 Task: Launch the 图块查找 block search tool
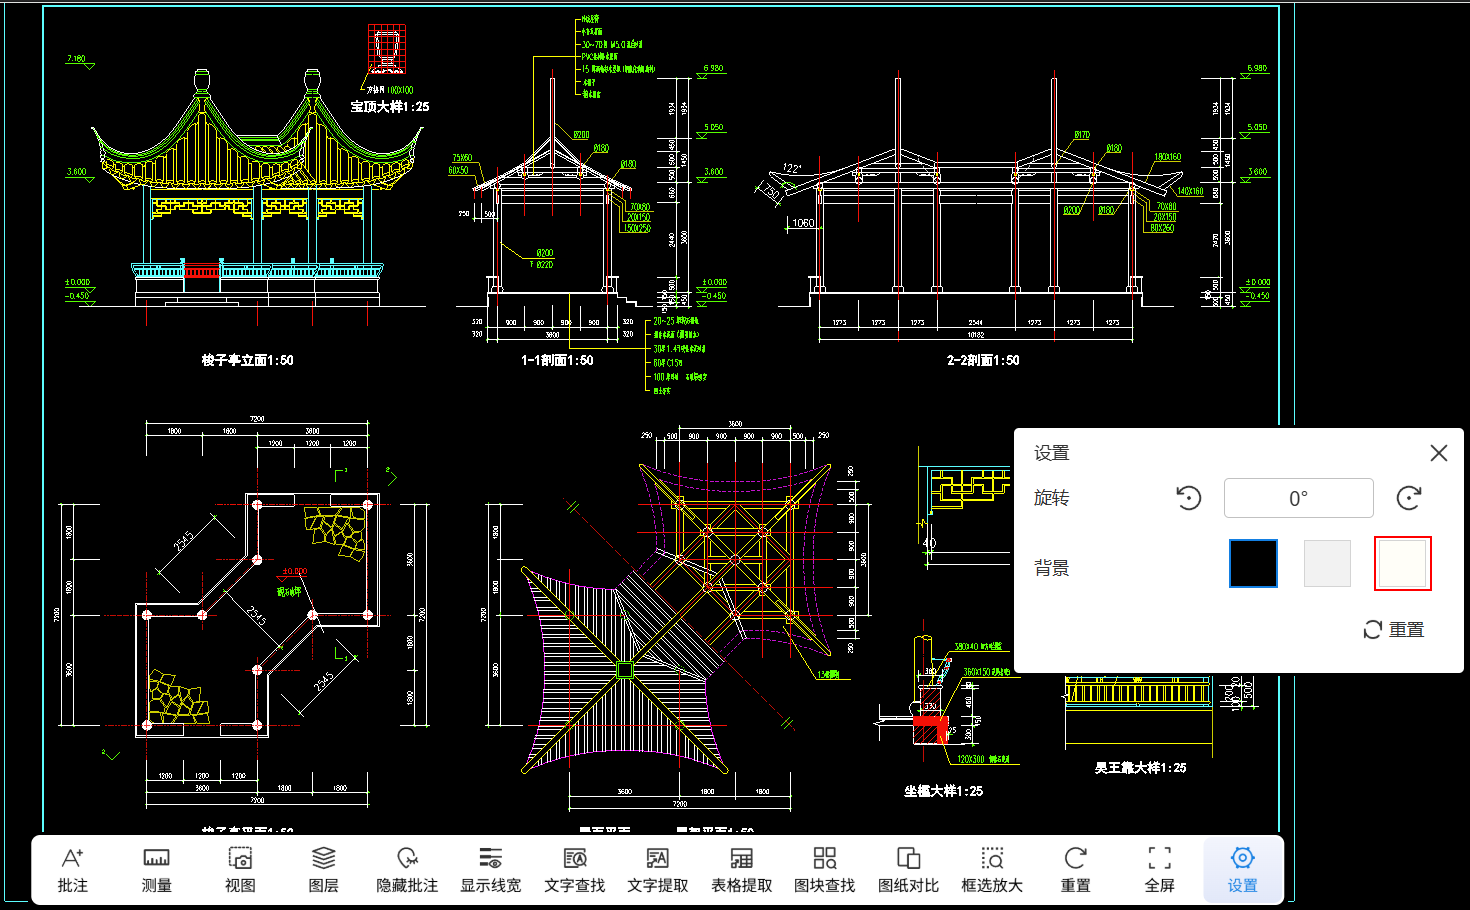tap(825, 870)
